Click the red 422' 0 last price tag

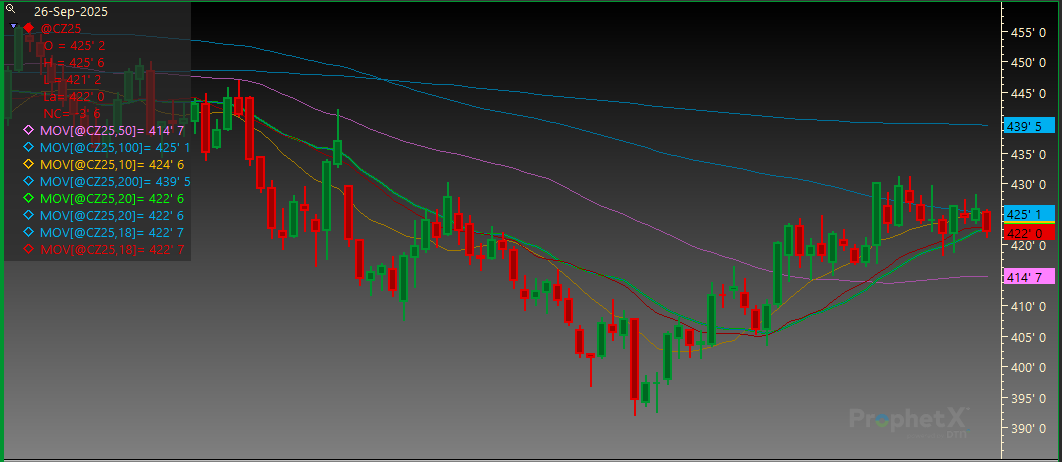(1023, 232)
